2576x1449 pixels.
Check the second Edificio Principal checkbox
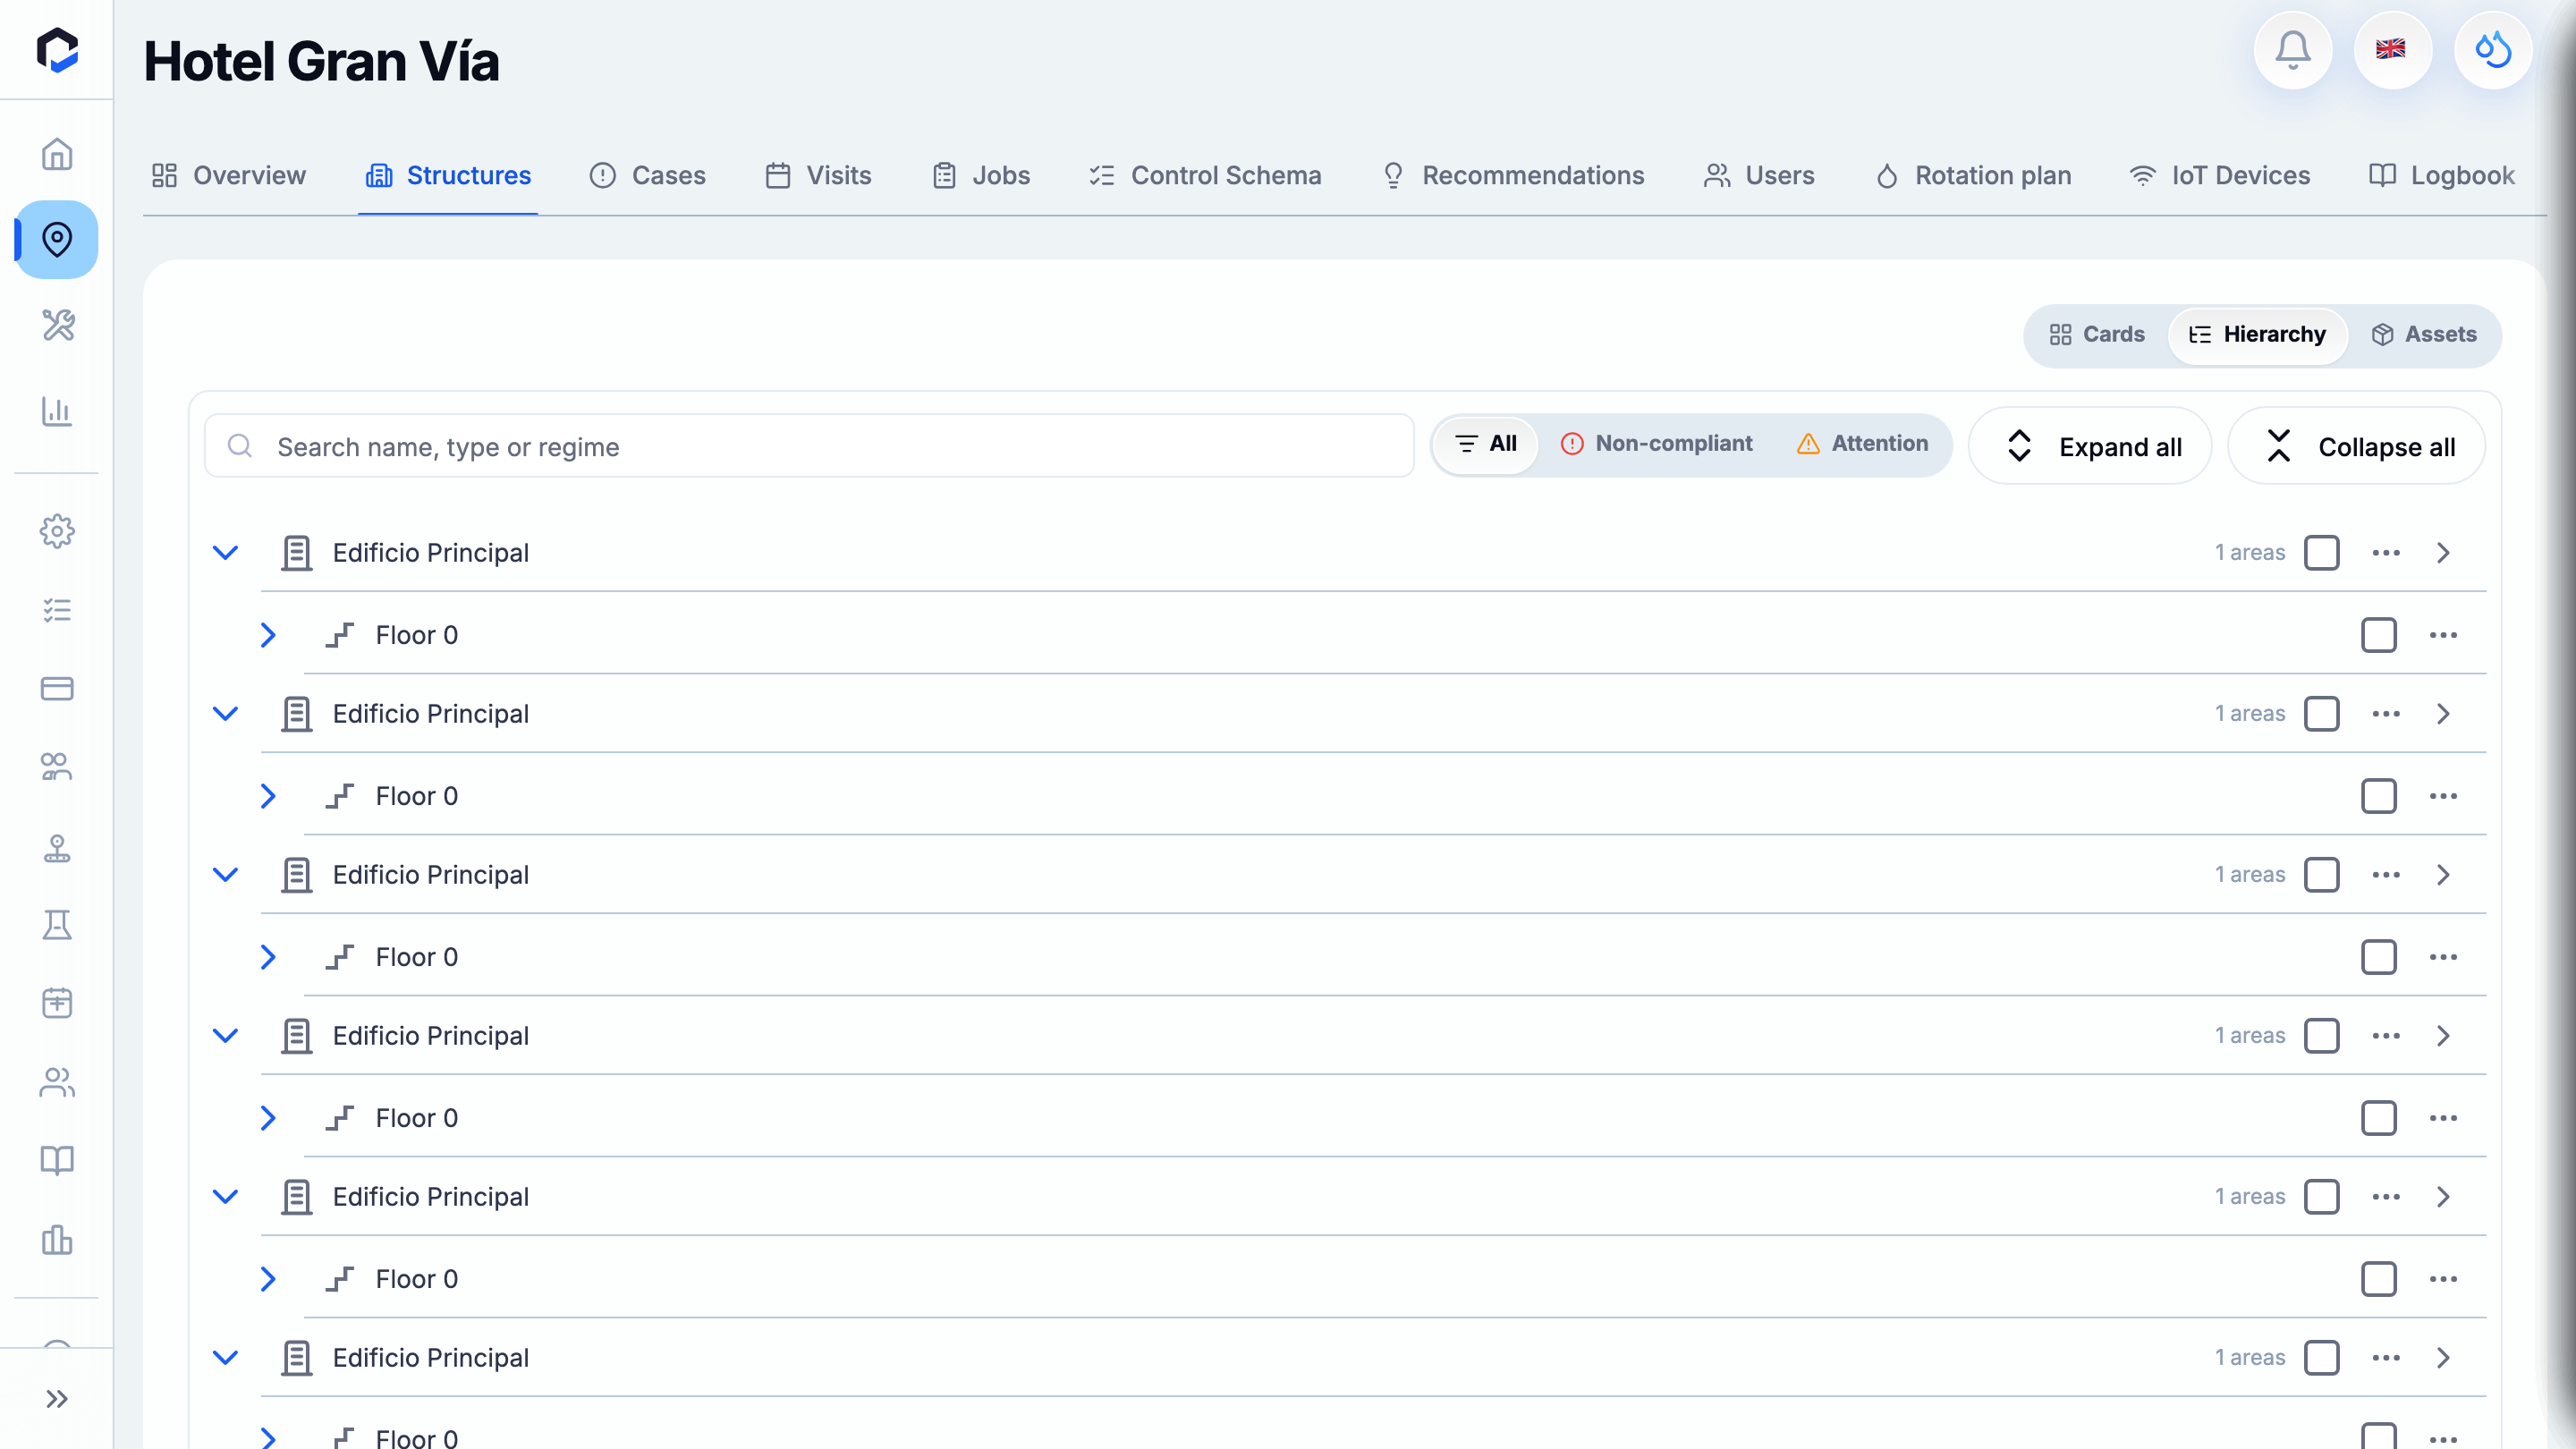(x=2321, y=714)
